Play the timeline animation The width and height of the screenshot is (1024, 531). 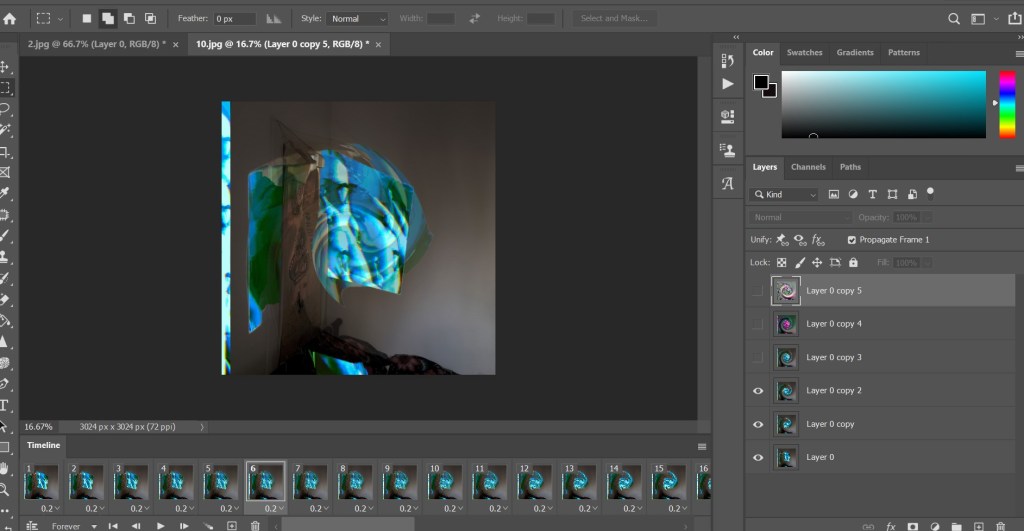(x=160, y=526)
